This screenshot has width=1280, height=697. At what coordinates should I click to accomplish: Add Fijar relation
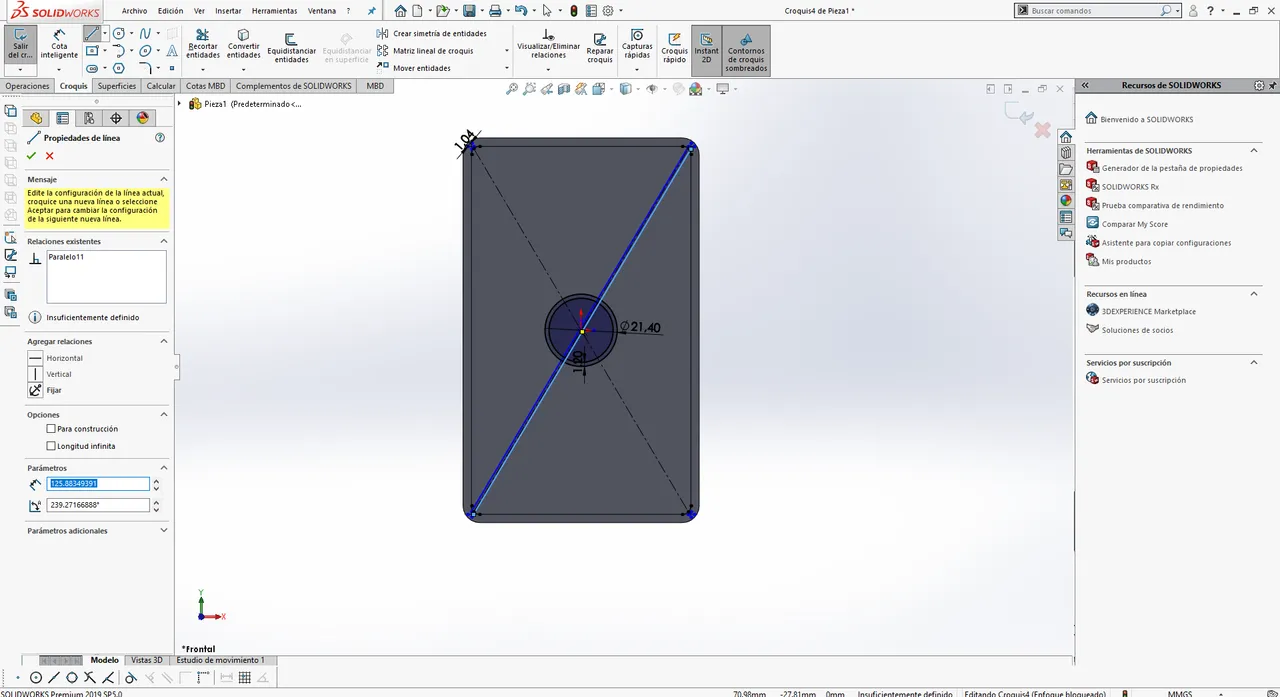pyautogui.click(x=46, y=390)
